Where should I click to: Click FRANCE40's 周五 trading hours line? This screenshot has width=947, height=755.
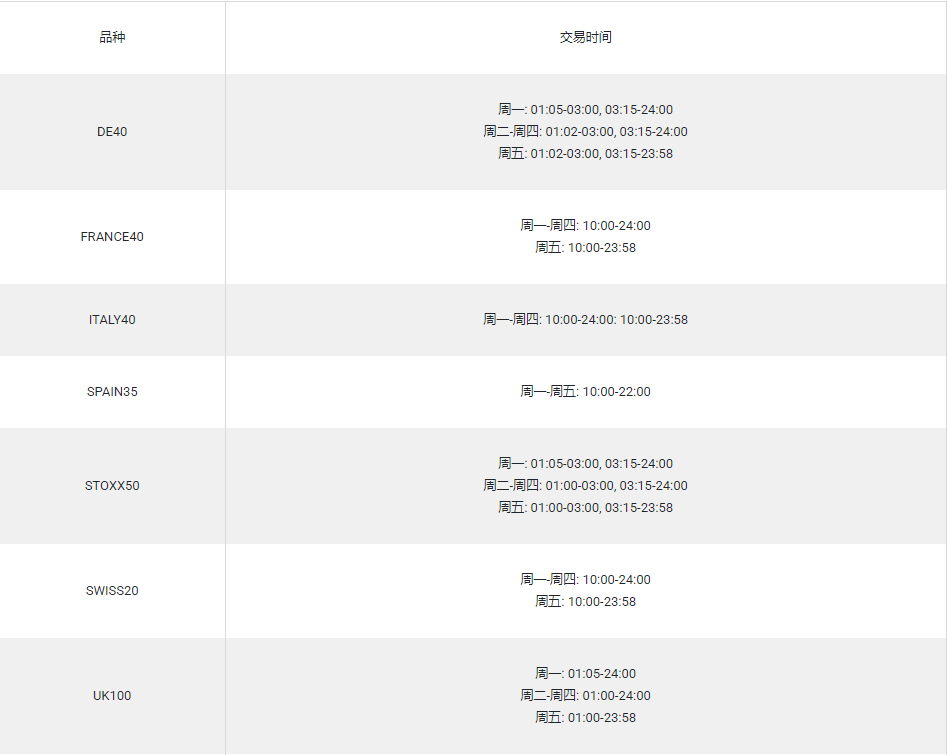[585, 248]
